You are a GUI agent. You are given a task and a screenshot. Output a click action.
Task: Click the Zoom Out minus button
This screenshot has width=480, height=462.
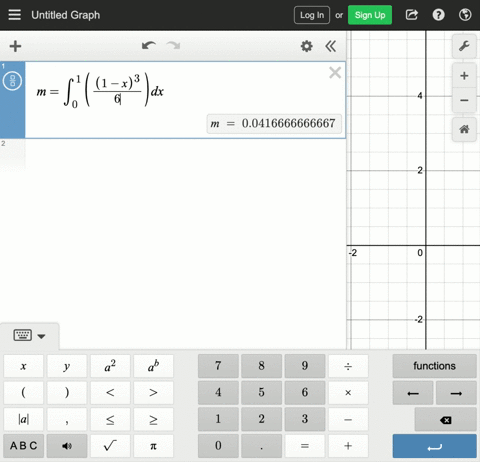464,100
